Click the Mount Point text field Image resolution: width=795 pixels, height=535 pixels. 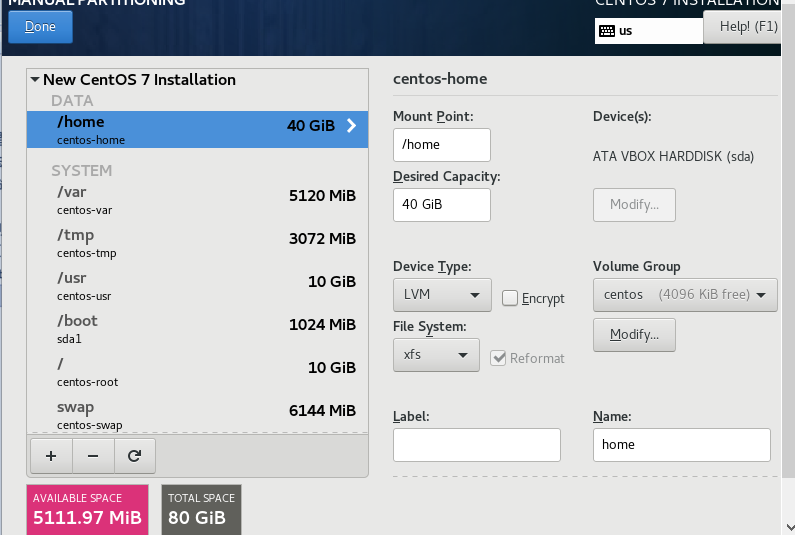coord(442,145)
